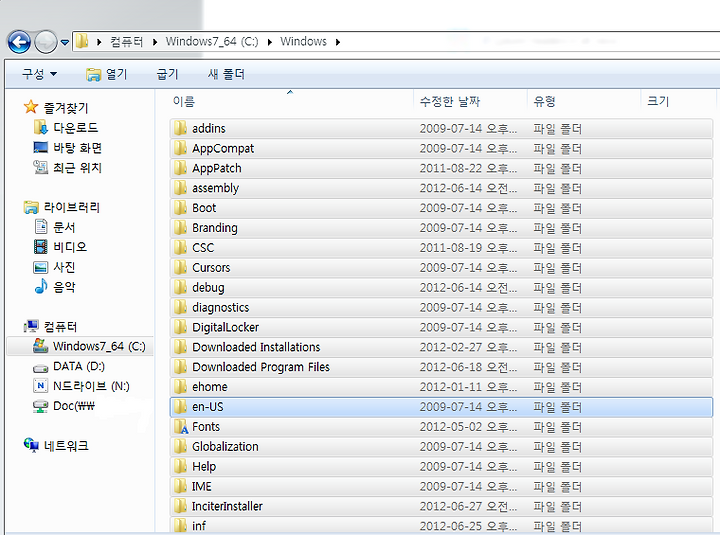Click the addins folder icon
The width and height of the screenshot is (720, 535).
coord(180,128)
